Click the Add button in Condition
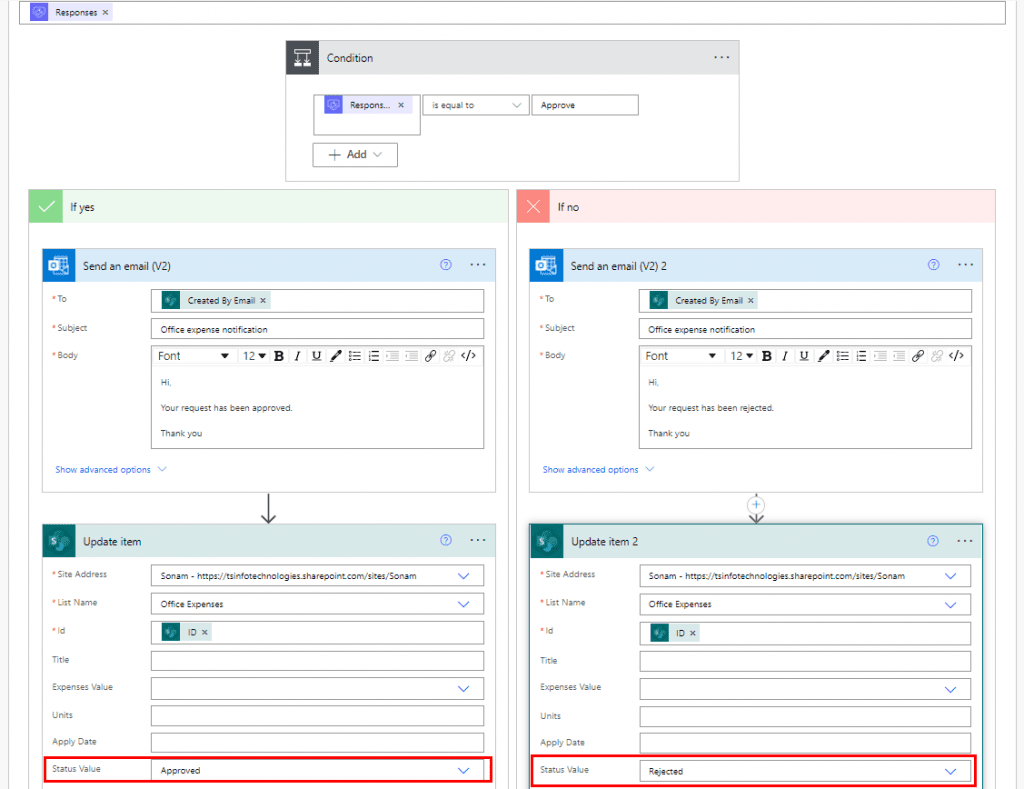 coord(355,155)
